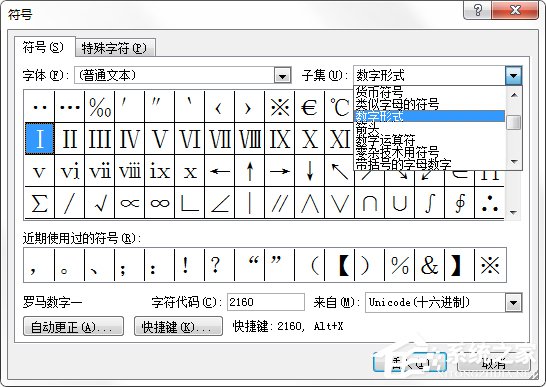Pick the contour integral ∮ symbol
546x387 pixels.
[459, 203]
